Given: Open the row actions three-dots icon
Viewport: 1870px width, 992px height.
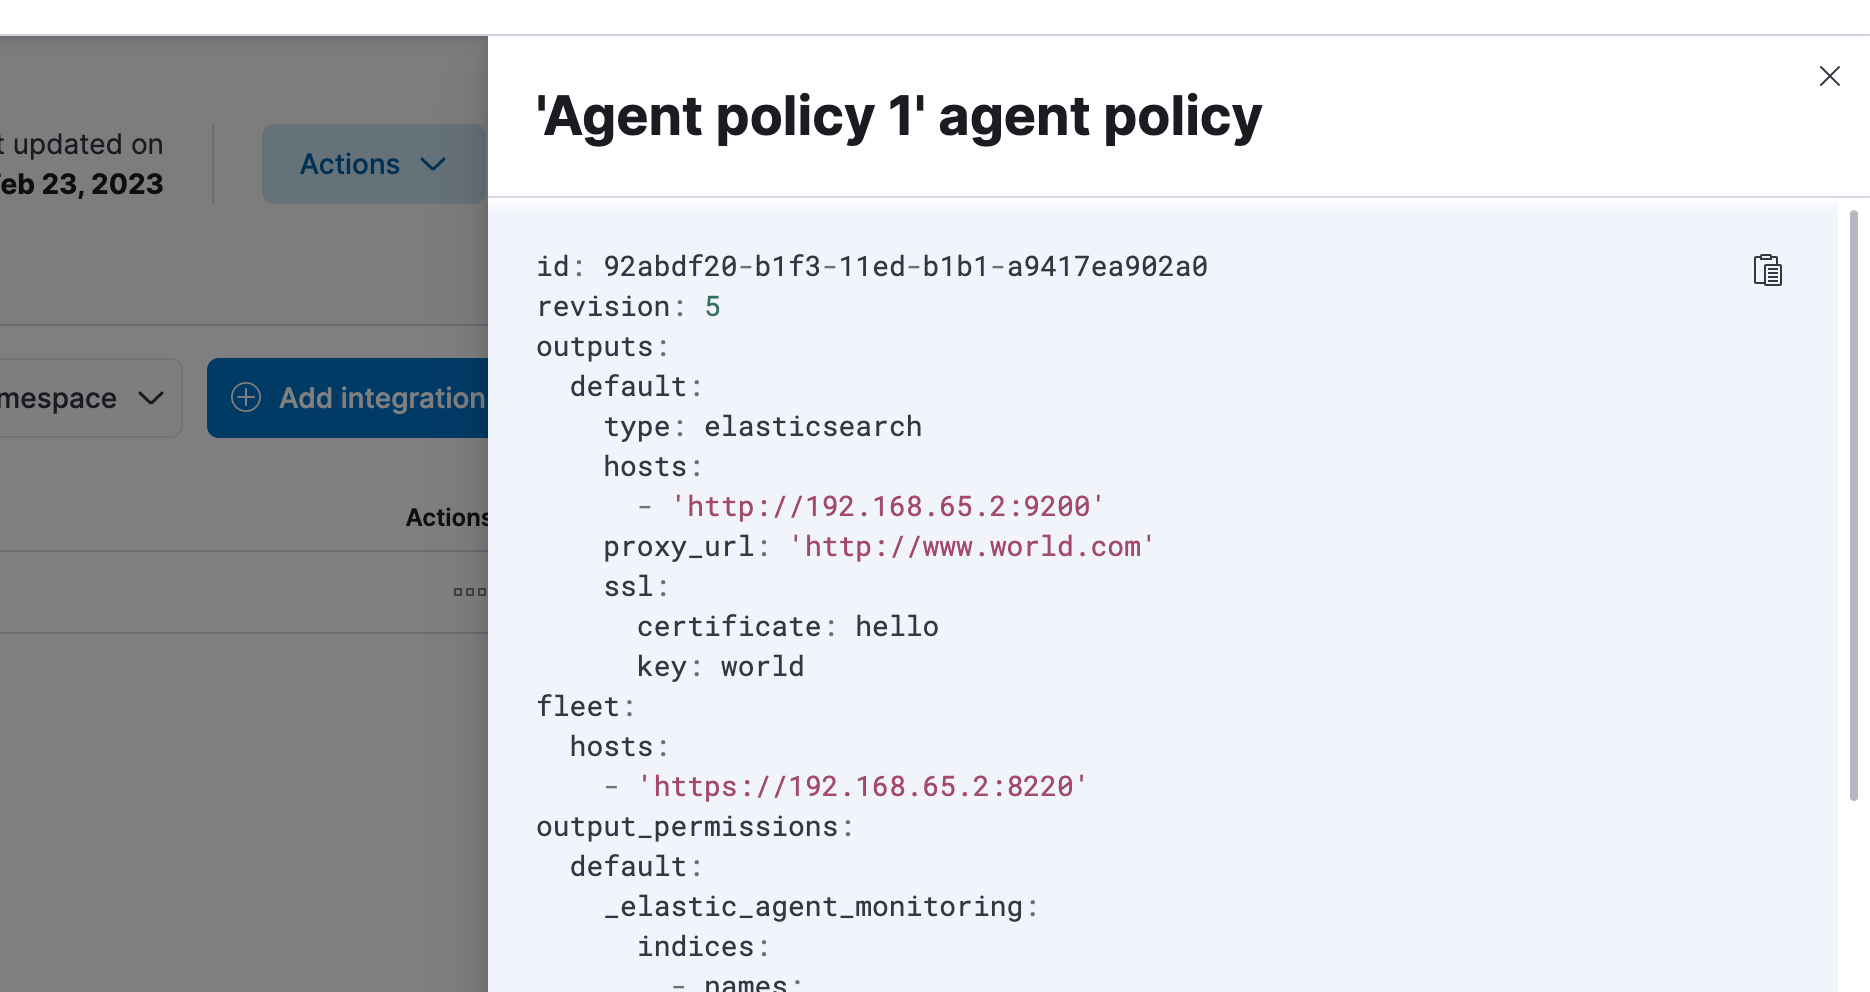Looking at the screenshot, I should tap(470, 591).
